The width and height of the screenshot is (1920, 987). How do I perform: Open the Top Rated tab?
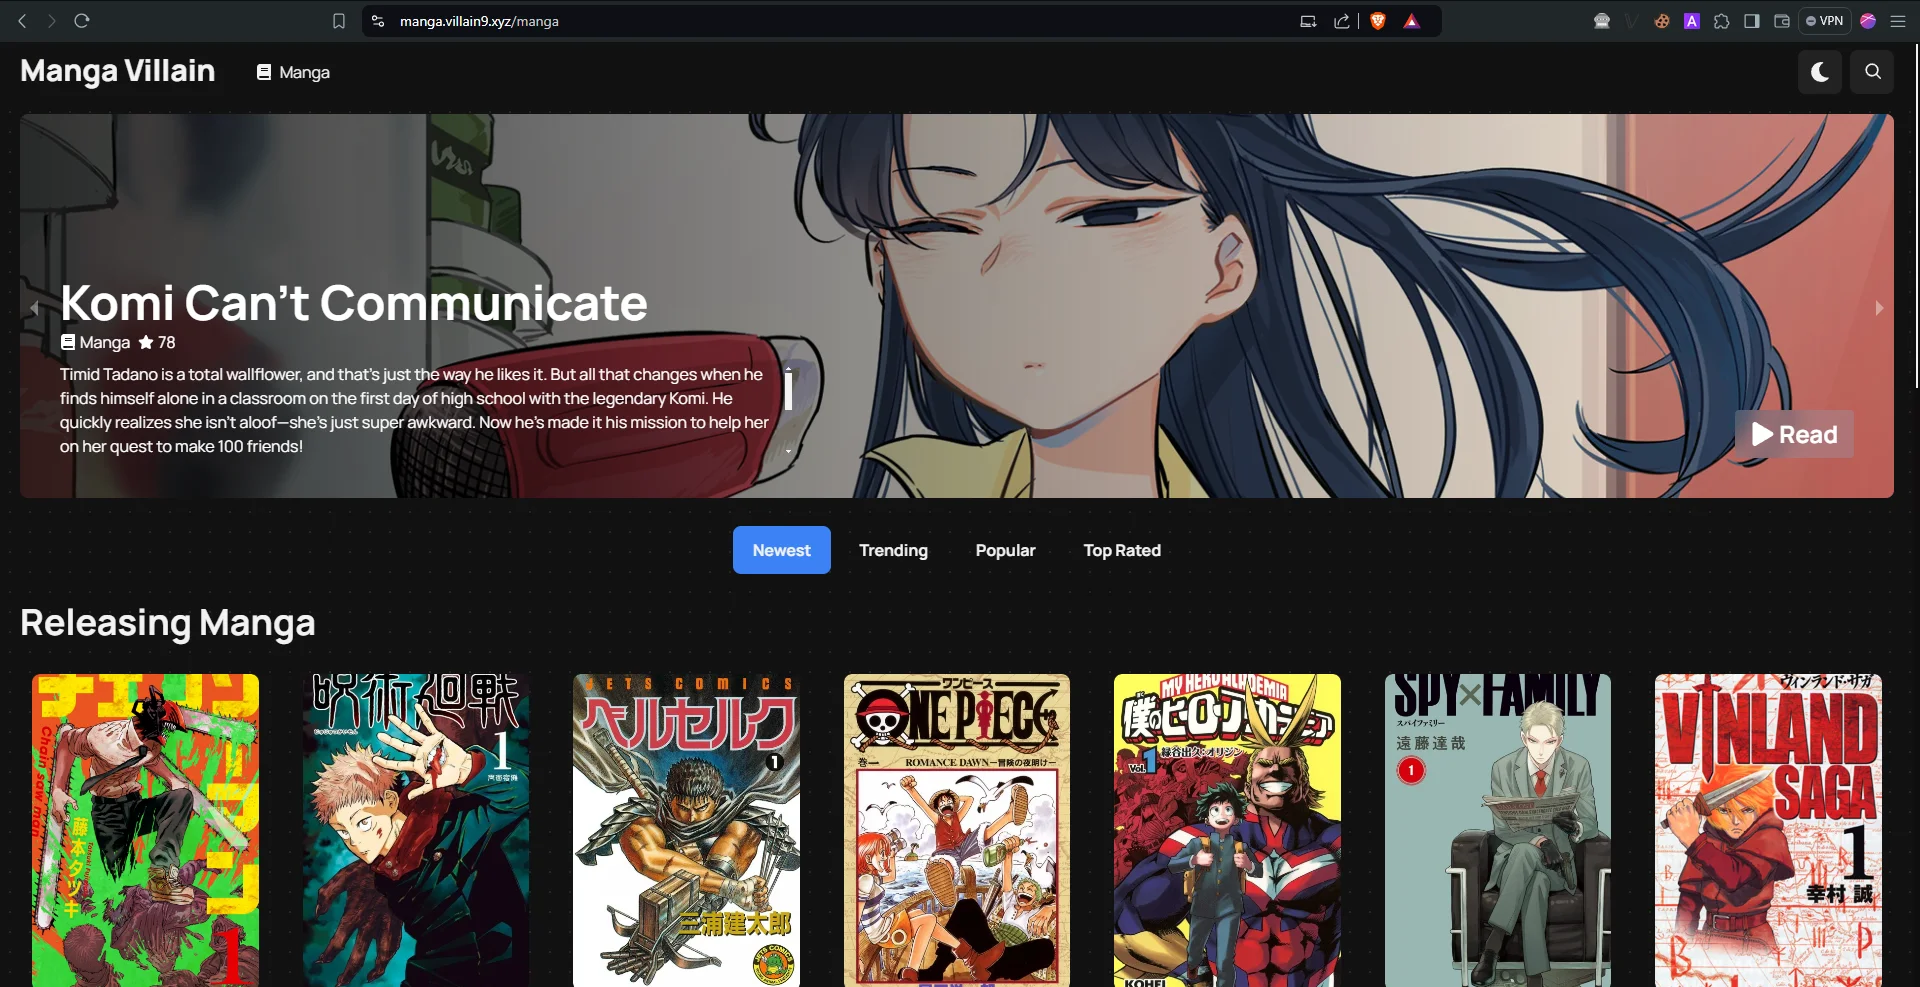1122,550
